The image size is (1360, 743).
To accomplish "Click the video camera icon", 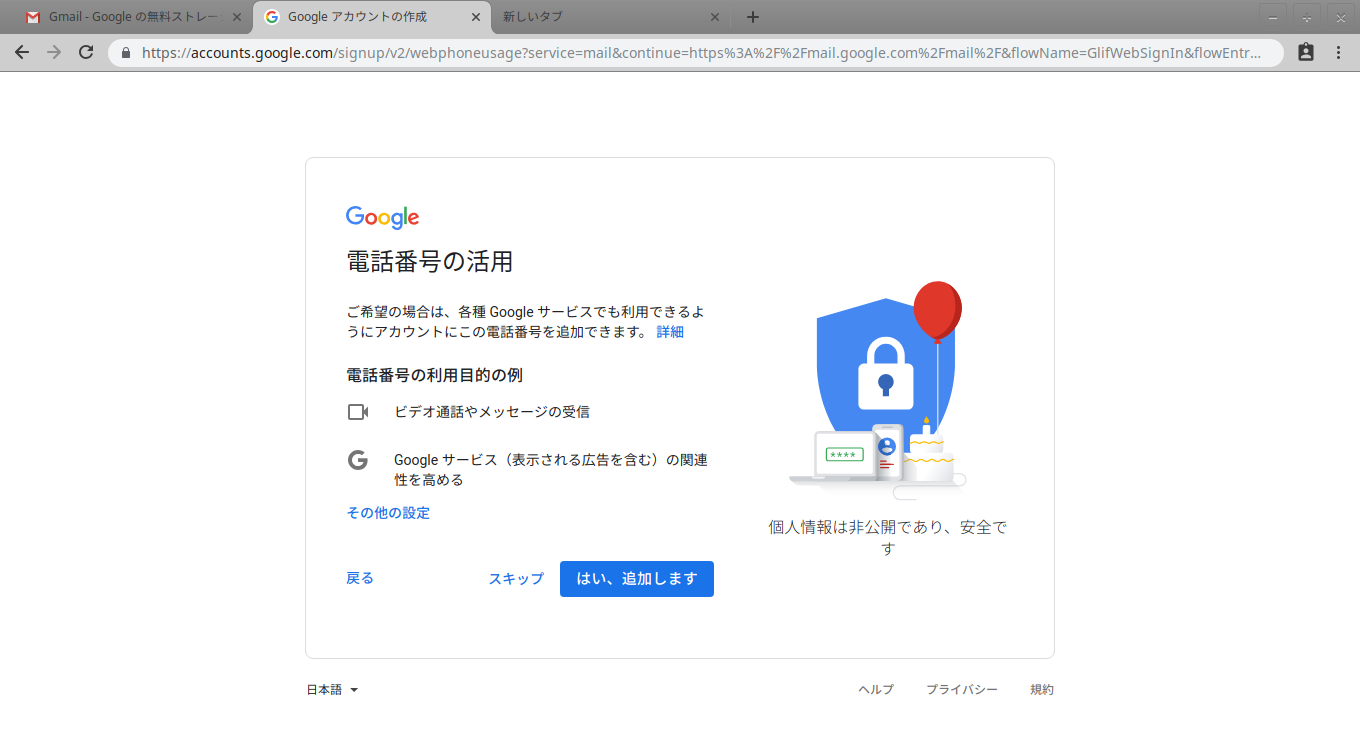I will coord(358,412).
